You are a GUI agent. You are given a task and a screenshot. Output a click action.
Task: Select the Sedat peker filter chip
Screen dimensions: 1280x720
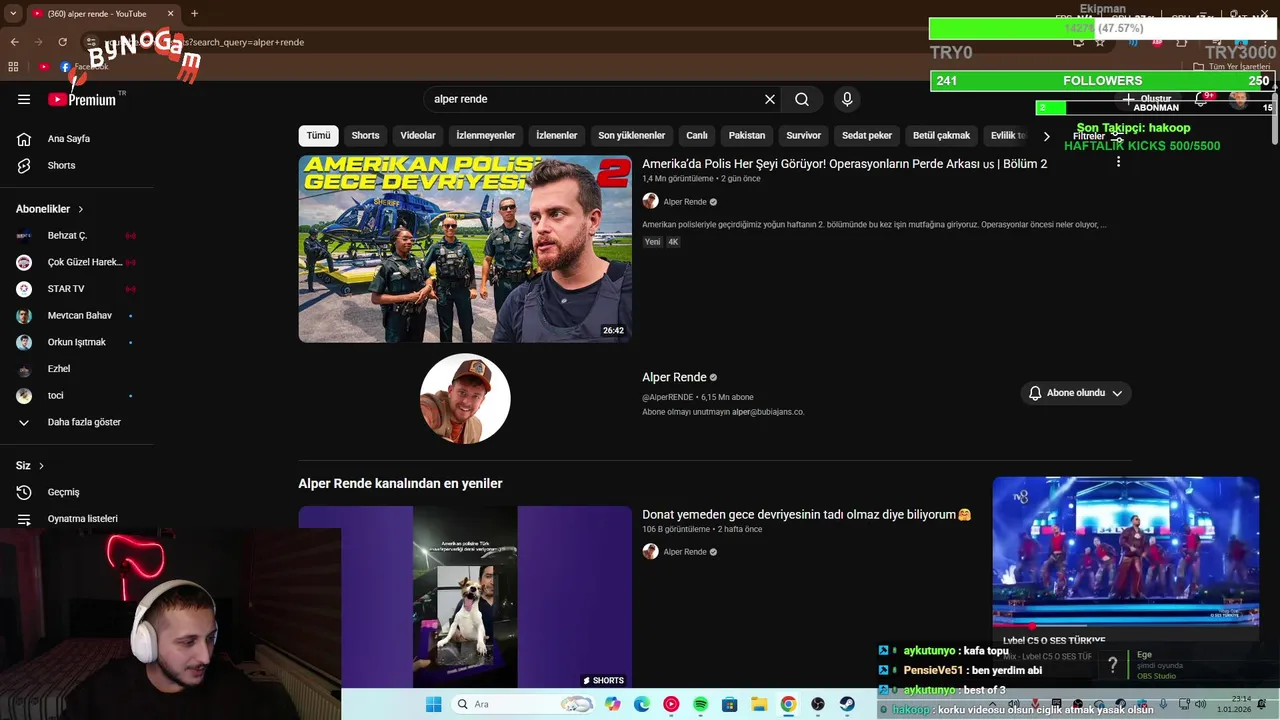(867, 136)
